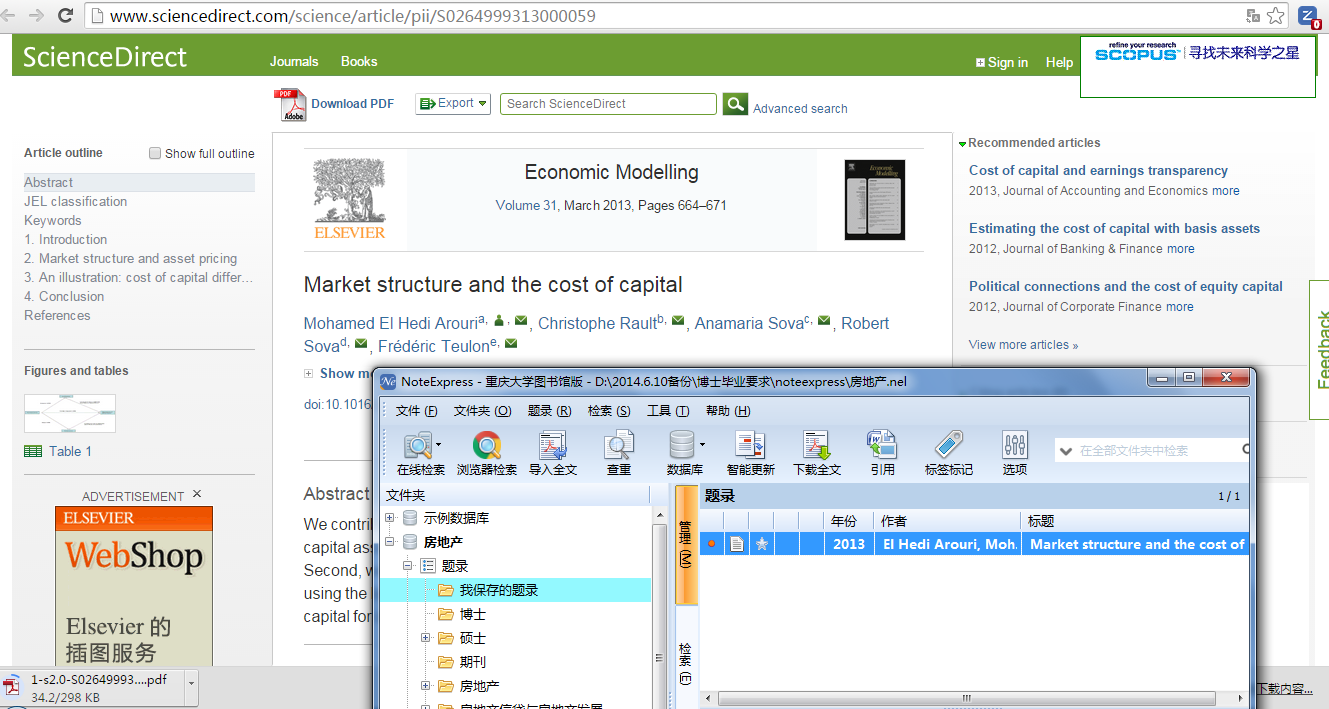Open 文件夹(O) menu in NoteExpress
The width and height of the screenshot is (1329, 709).
[x=483, y=411]
